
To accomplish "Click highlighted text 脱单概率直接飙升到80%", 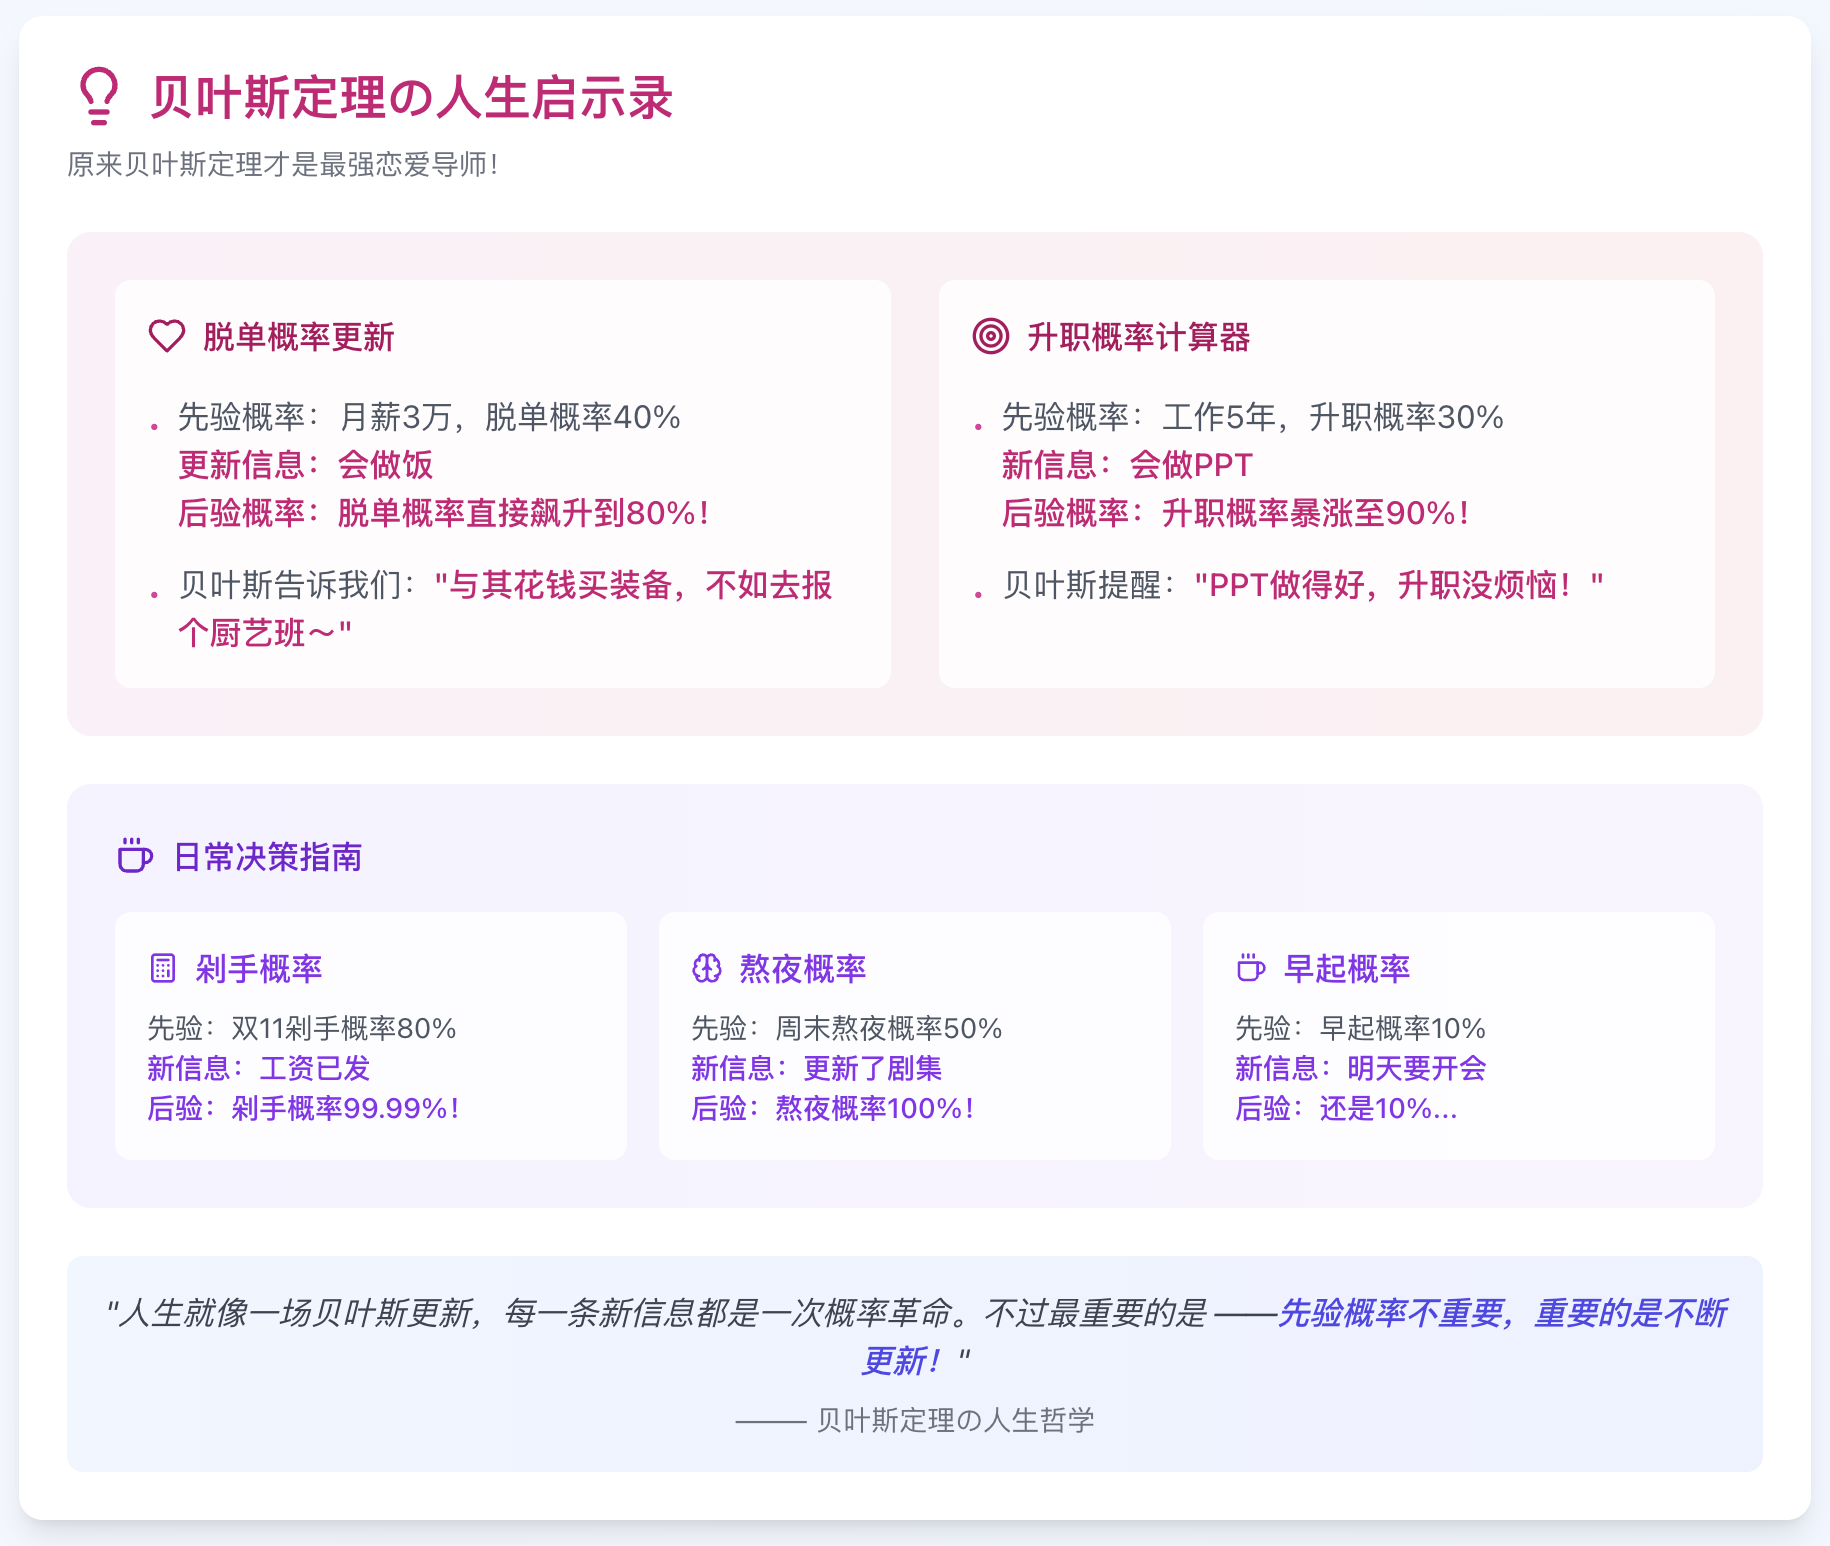I will pos(522,513).
